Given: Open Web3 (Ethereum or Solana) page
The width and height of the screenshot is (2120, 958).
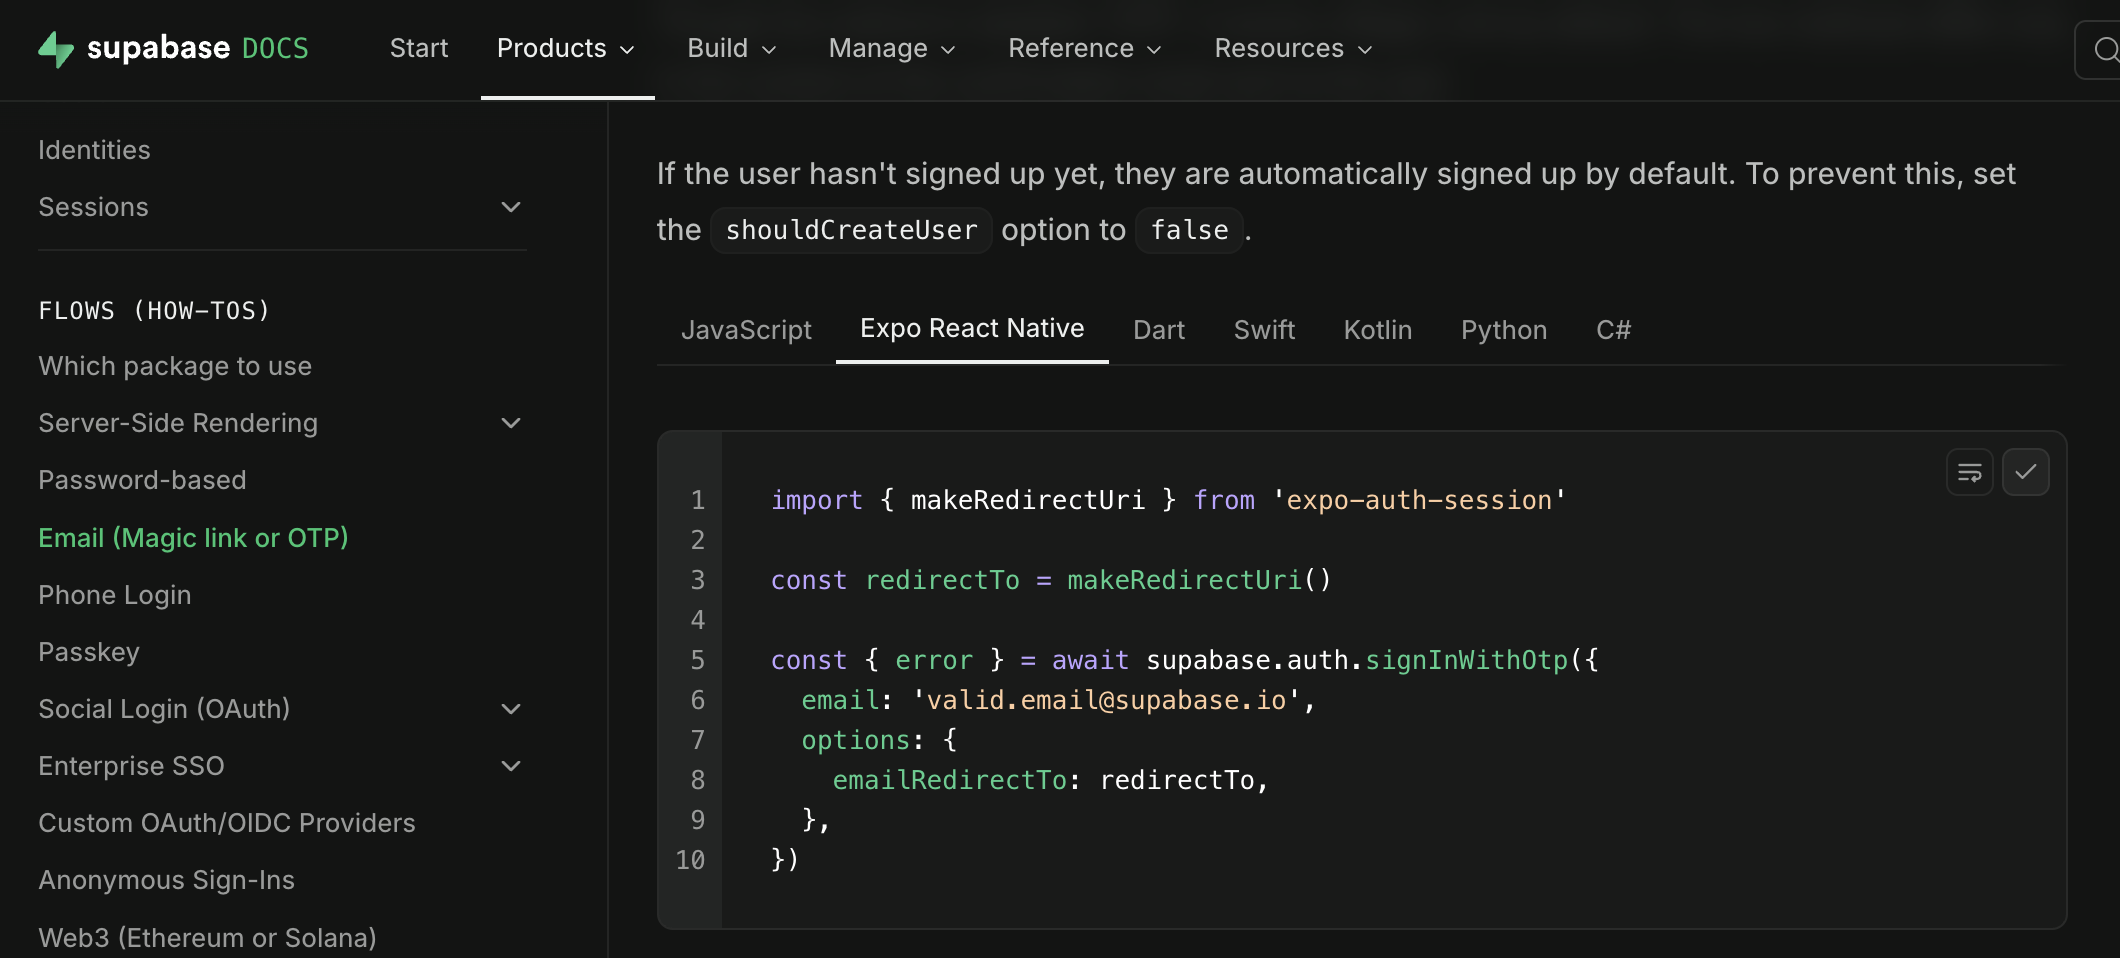Looking at the screenshot, I should pyautogui.click(x=207, y=938).
